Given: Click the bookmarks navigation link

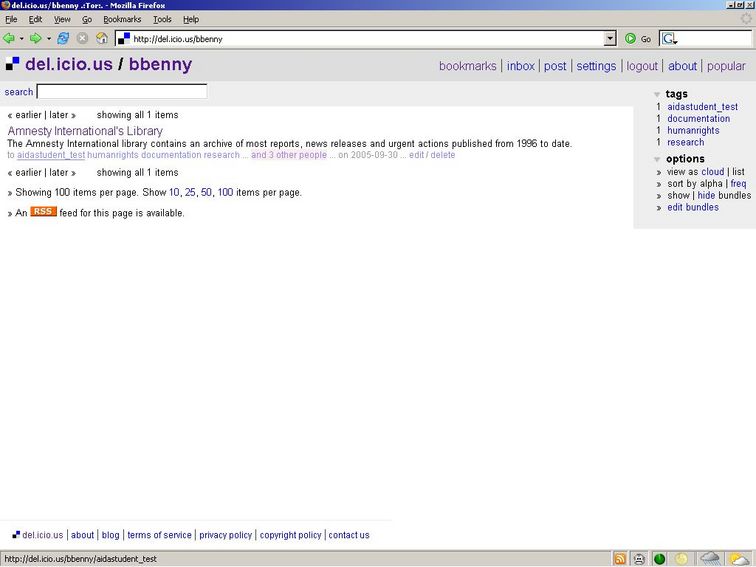Looking at the screenshot, I should point(468,66).
